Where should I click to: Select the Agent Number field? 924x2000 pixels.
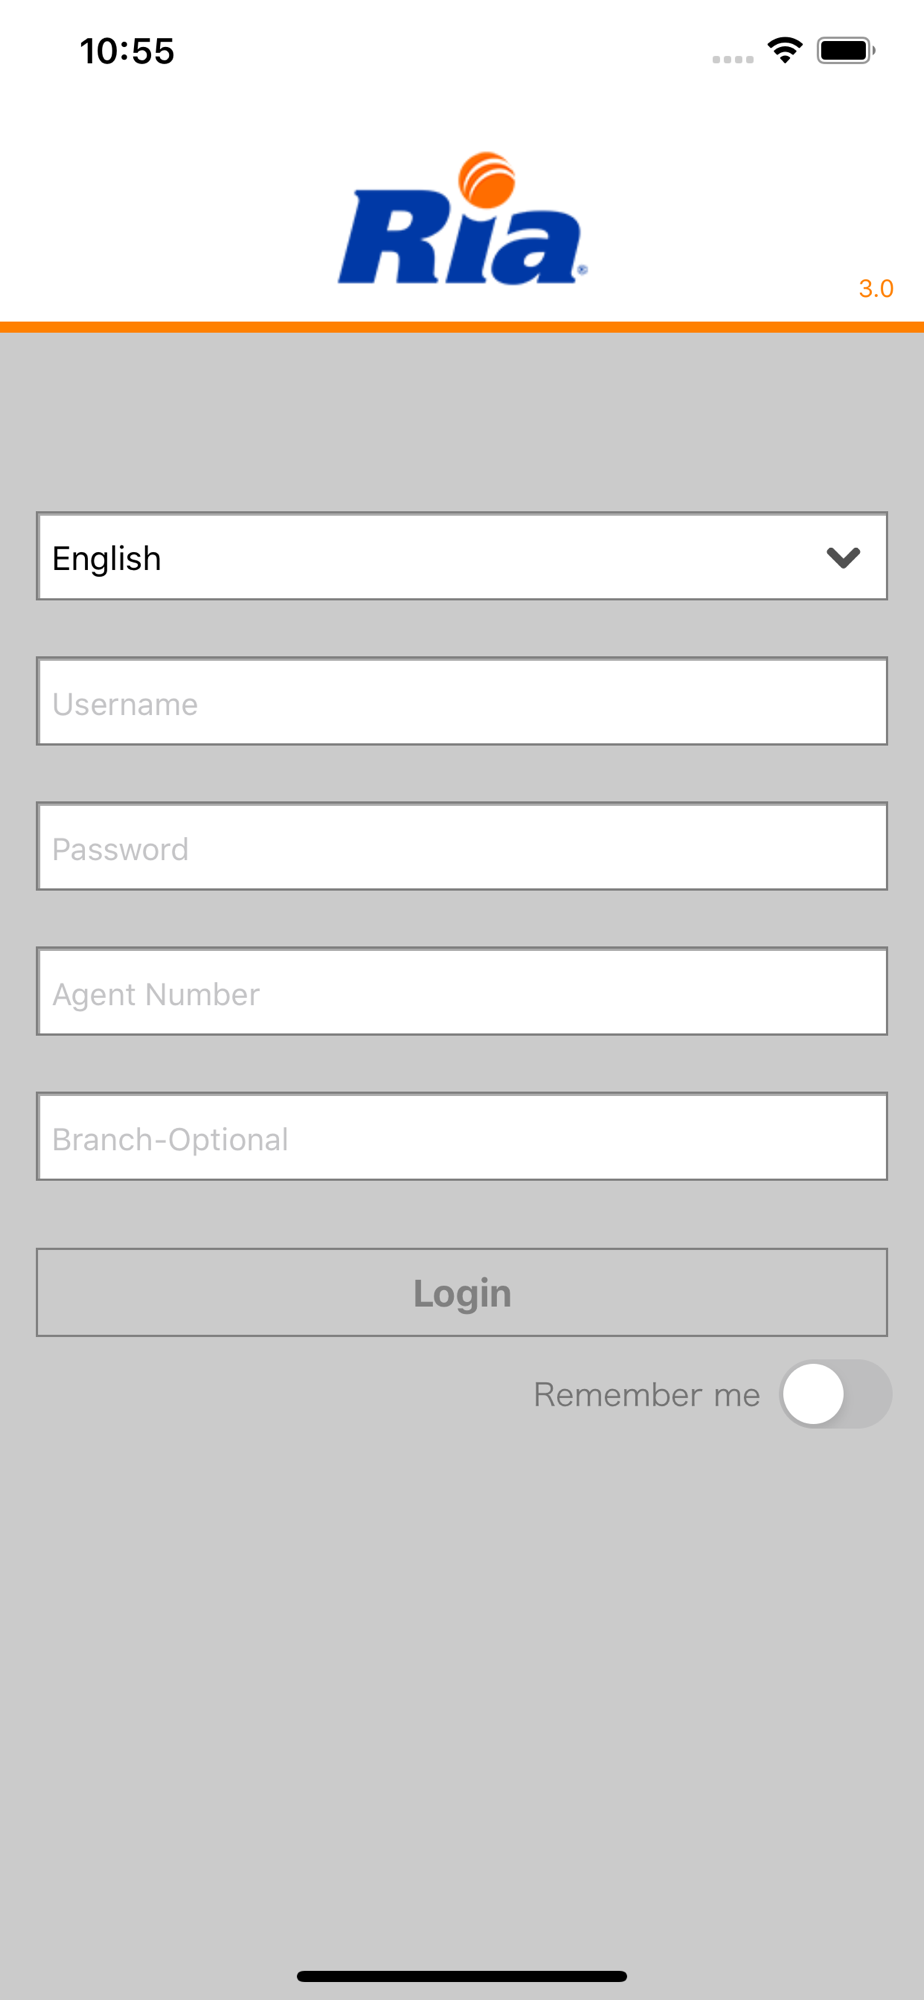point(462,991)
